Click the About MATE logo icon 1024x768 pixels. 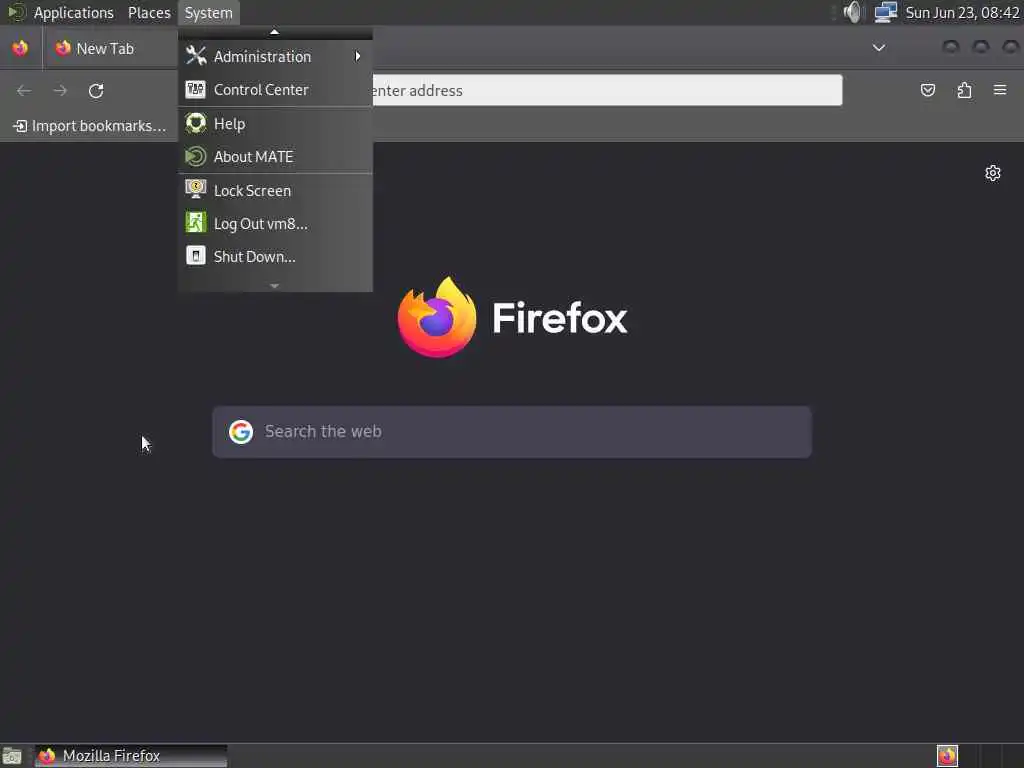click(x=195, y=157)
